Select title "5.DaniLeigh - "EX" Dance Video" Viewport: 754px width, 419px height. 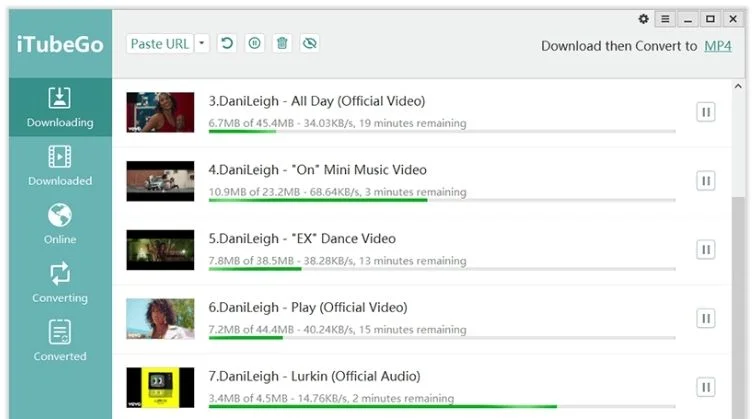[302, 239]
